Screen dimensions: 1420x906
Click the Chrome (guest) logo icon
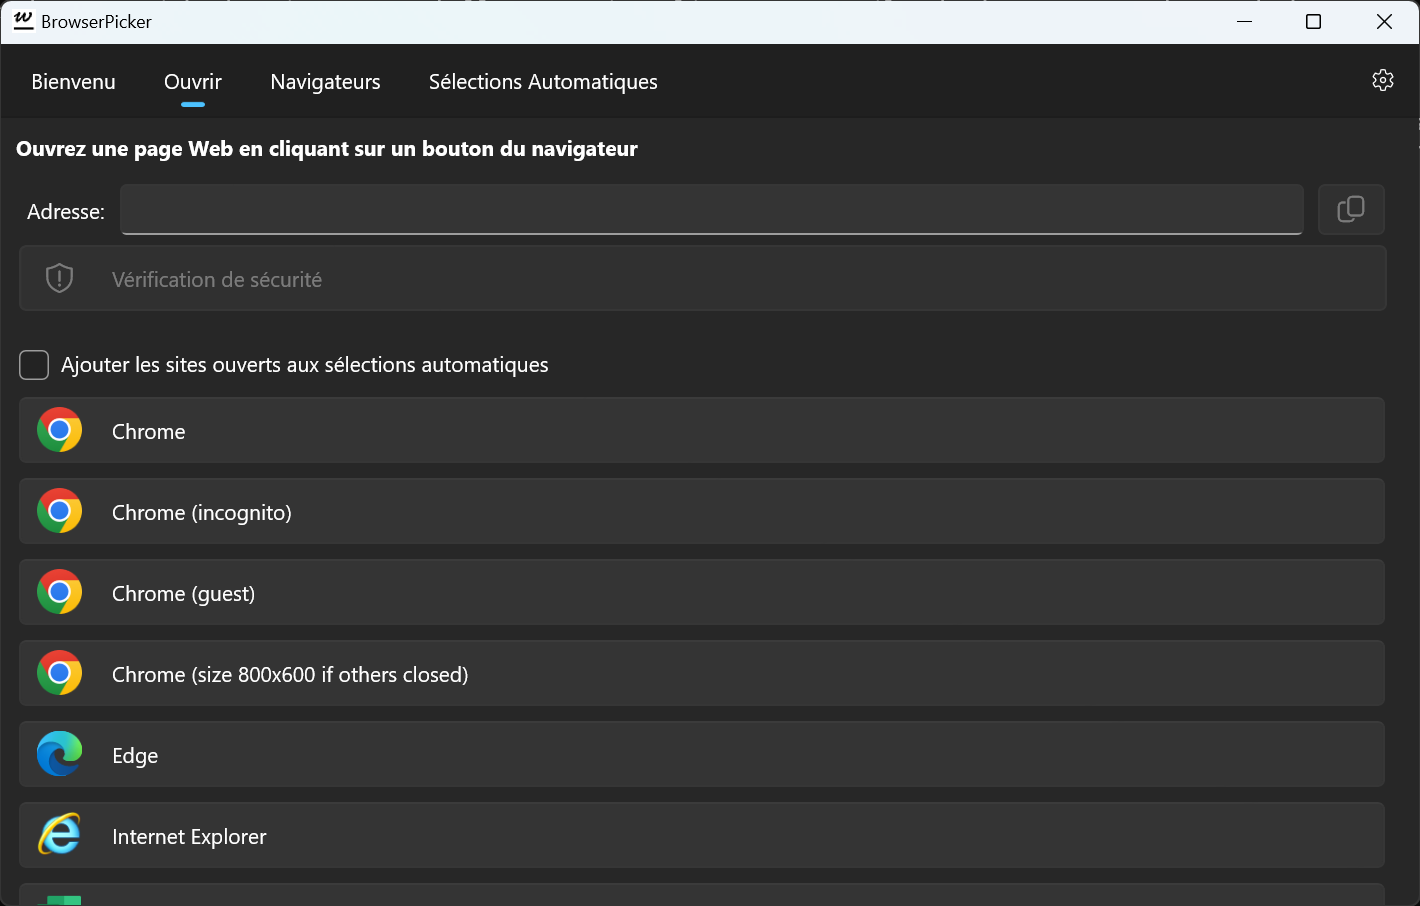[60, 592]
